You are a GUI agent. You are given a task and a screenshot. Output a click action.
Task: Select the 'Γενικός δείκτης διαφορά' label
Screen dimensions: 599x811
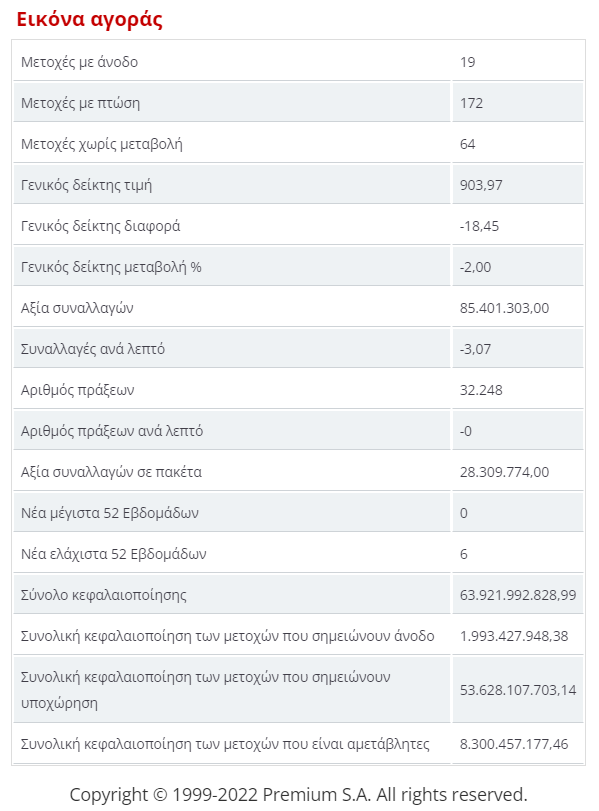tap(100, 226)
